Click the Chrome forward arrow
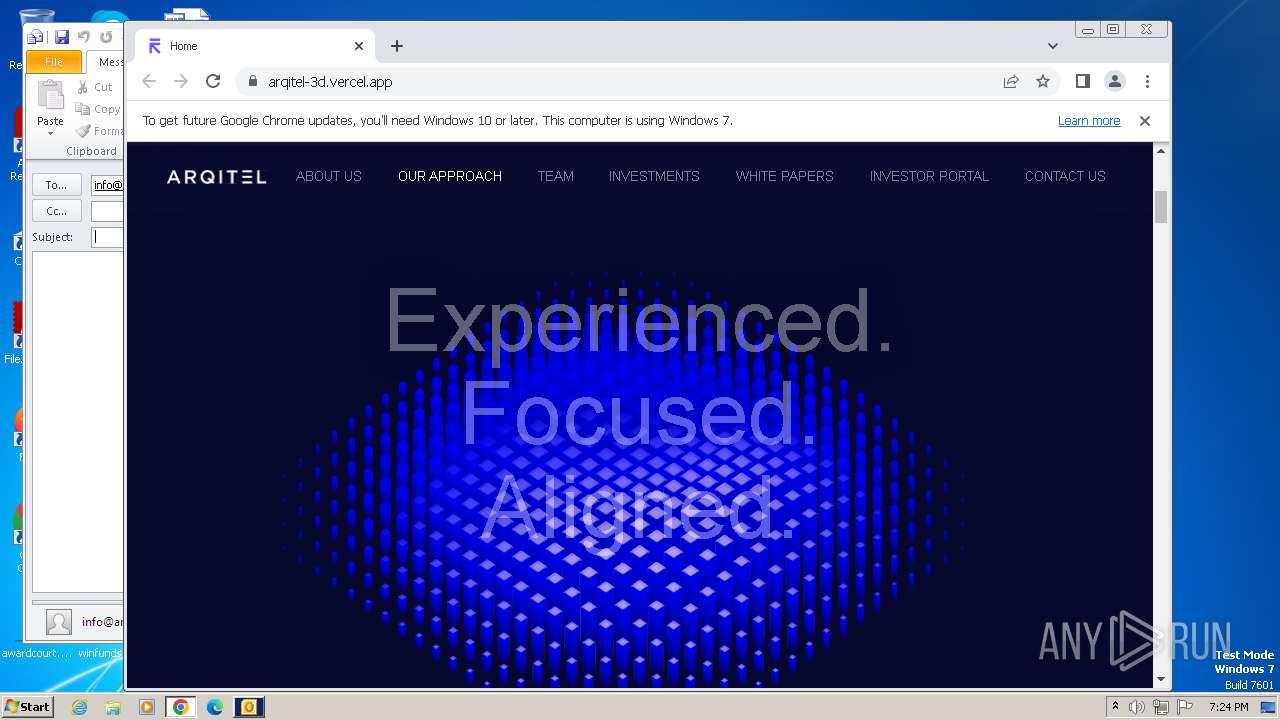Viewport: 1280px width, 720px height. [x=181, y=82]
